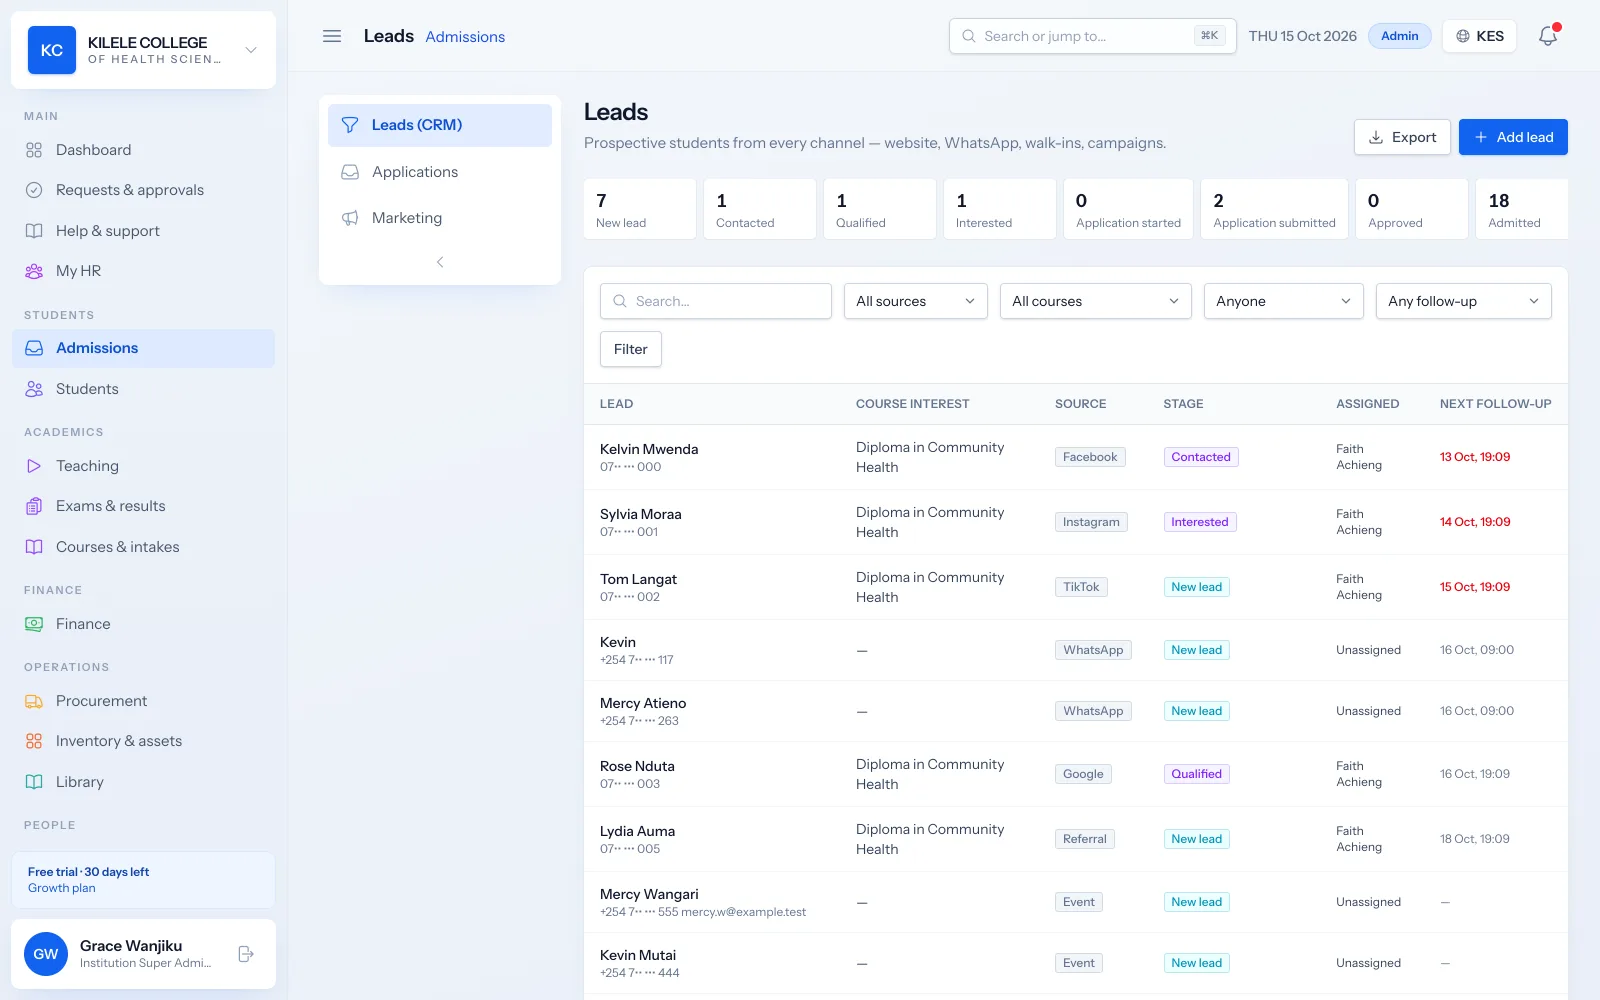Viewport: 1600px width, 1000px height.
Task: Click the Export button
Action: tap(1402, 137)
